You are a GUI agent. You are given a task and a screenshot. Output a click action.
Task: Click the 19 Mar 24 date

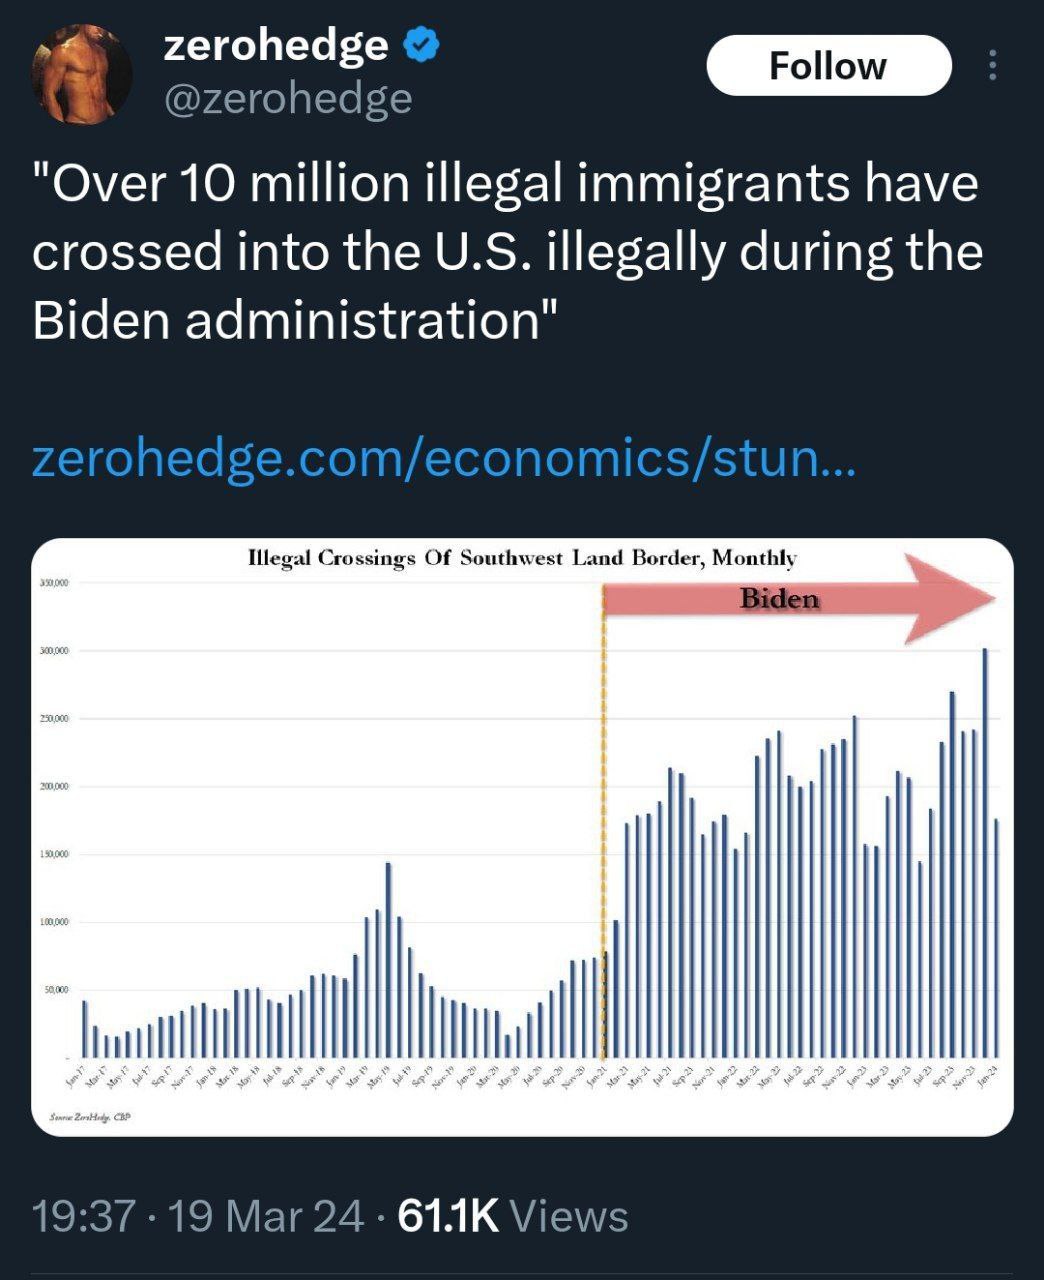[266, 1216]
